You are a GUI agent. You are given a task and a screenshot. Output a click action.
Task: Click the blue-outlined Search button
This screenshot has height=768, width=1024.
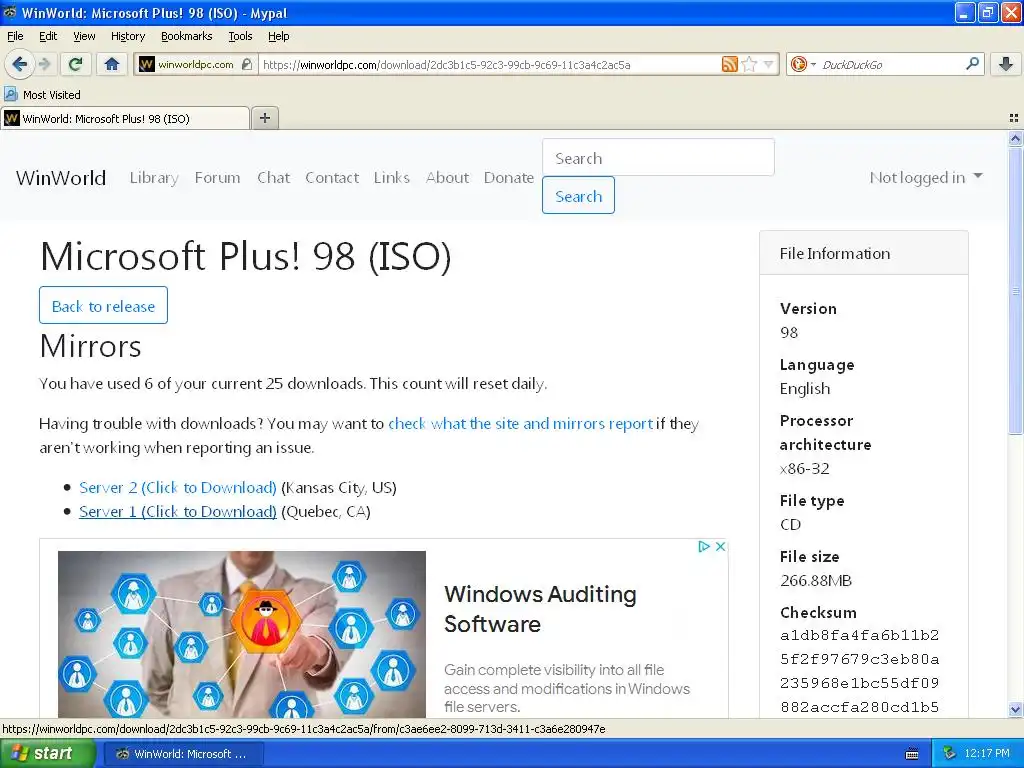point(578,195)
